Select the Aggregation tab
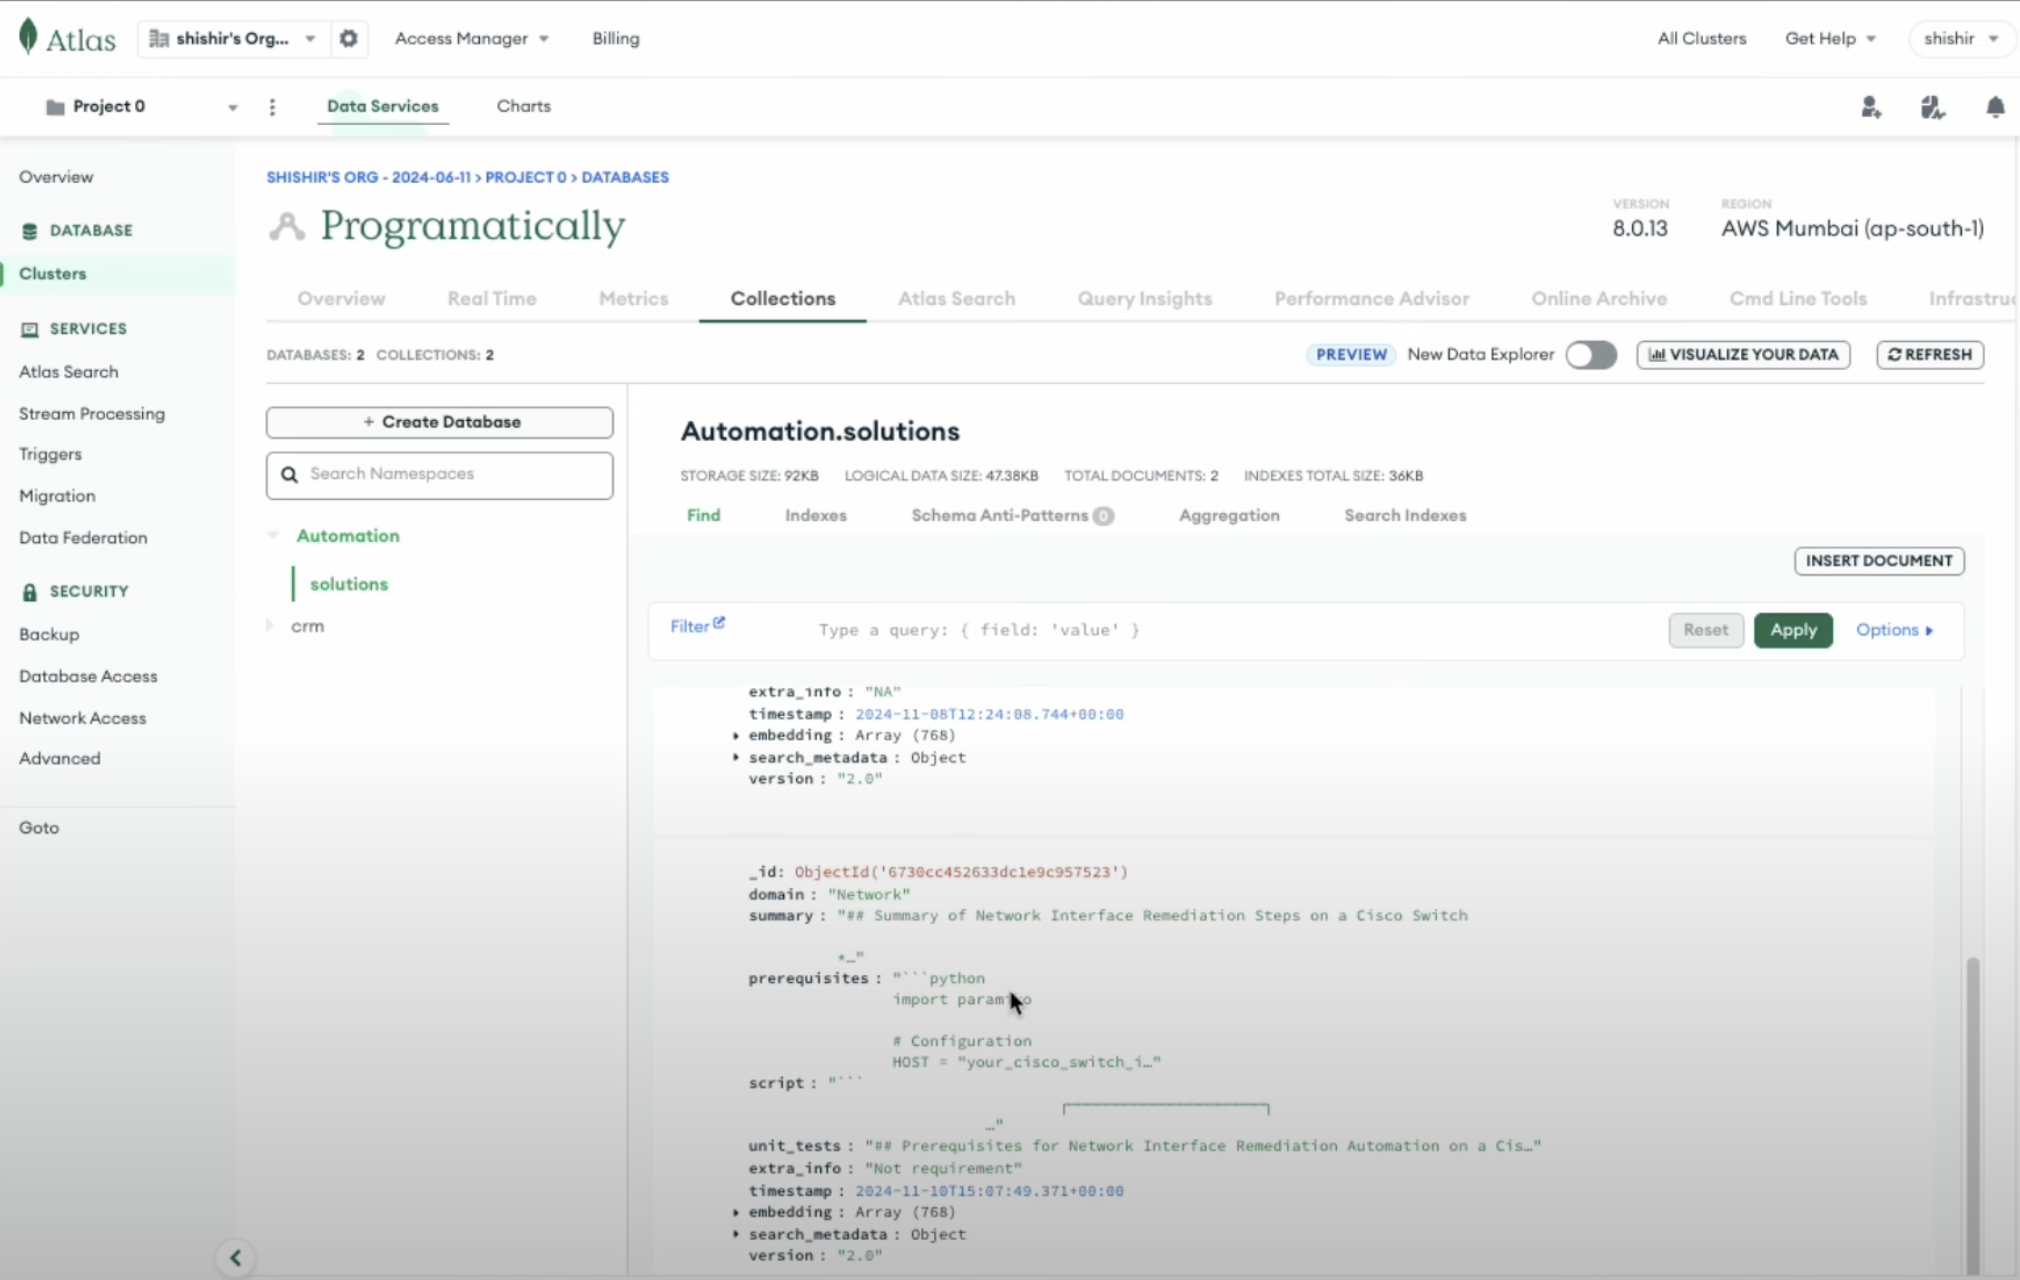Screen dimensions: 2020x1280 (x=1229, y=516)
